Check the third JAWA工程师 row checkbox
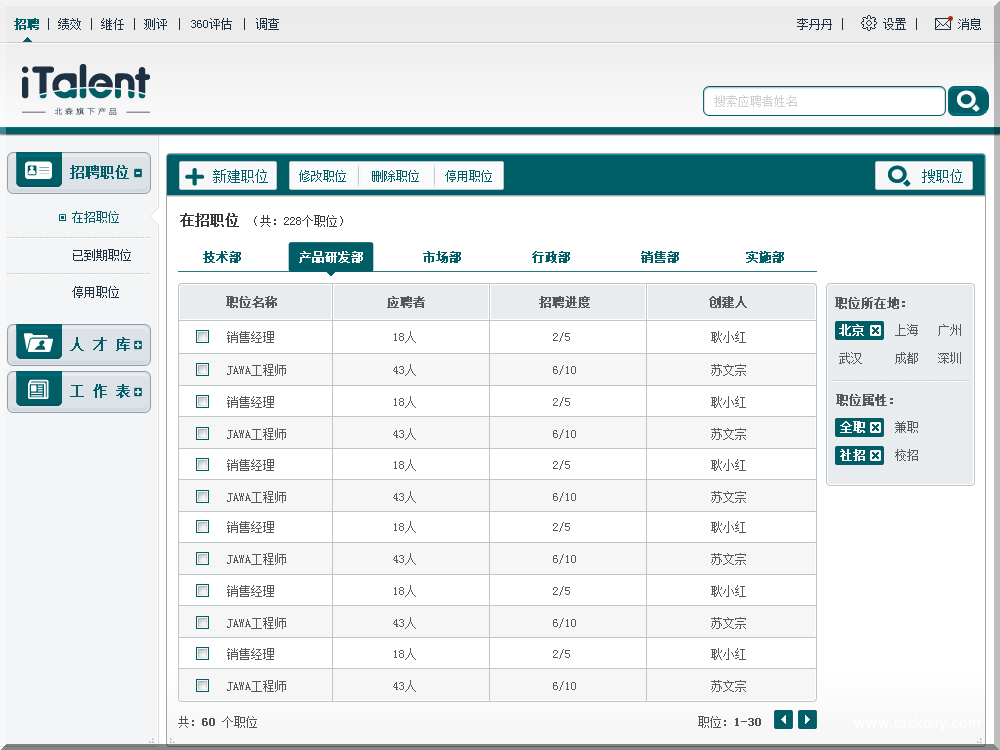 pos(203,496)
